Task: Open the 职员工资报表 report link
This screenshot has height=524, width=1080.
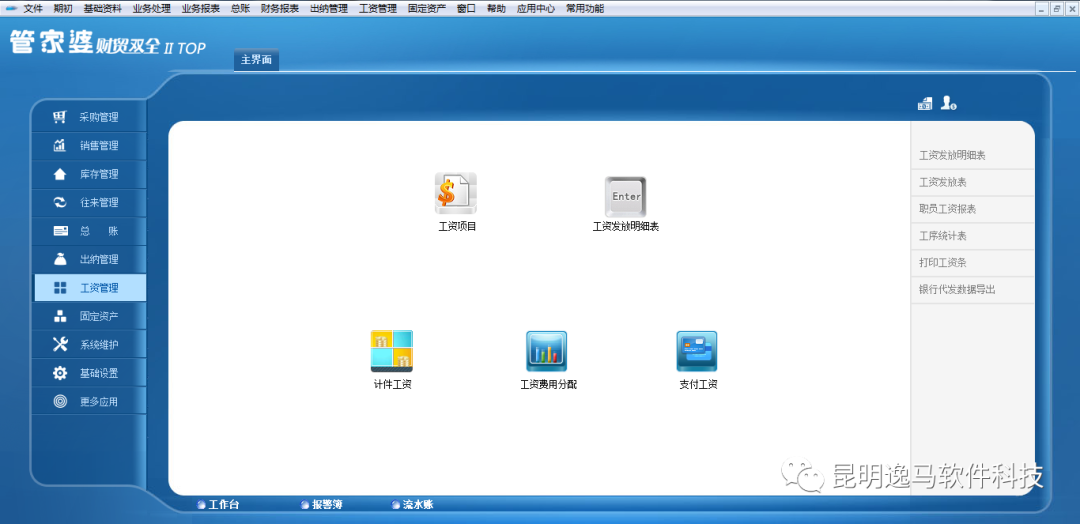Action: pyautogui.click(x=947, y=209)
